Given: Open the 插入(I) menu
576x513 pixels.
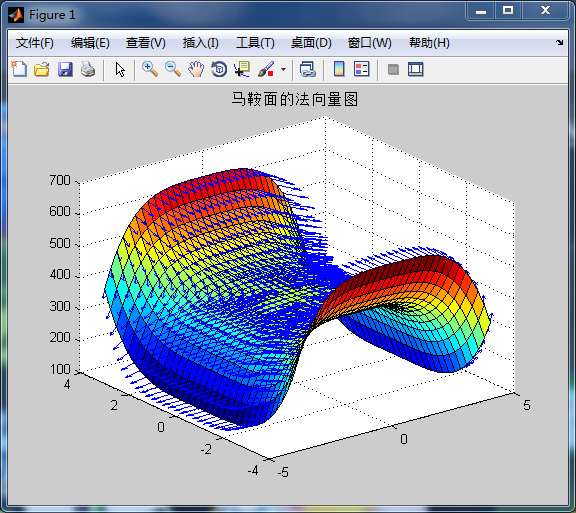Looking at the screenshot, I should (201, 43).
